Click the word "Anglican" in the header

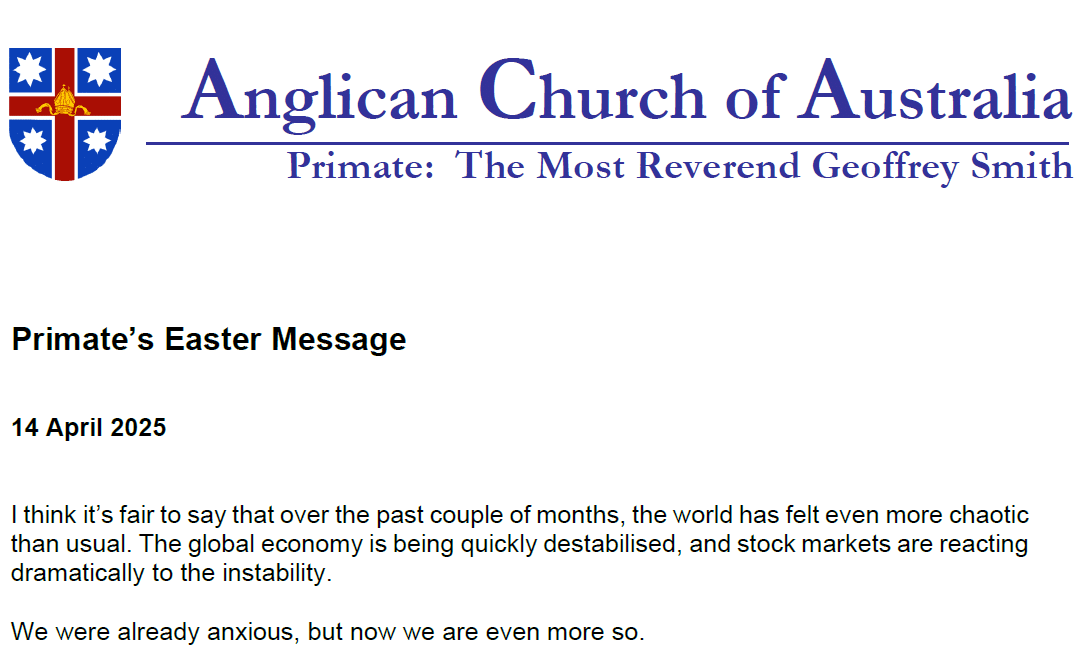tap(319, 93)
